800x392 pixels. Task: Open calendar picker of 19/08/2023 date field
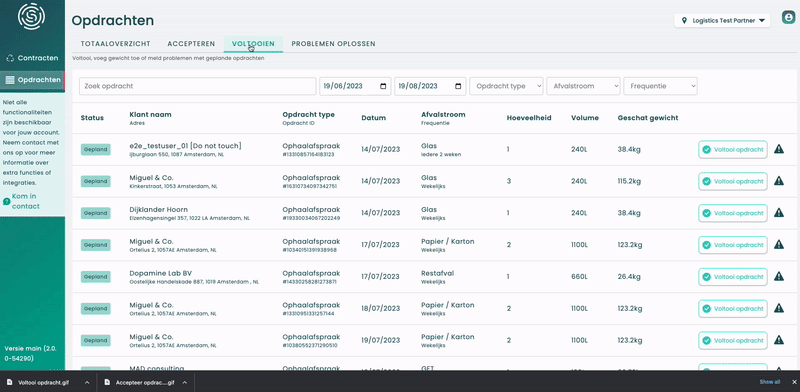tap(458, 86)
